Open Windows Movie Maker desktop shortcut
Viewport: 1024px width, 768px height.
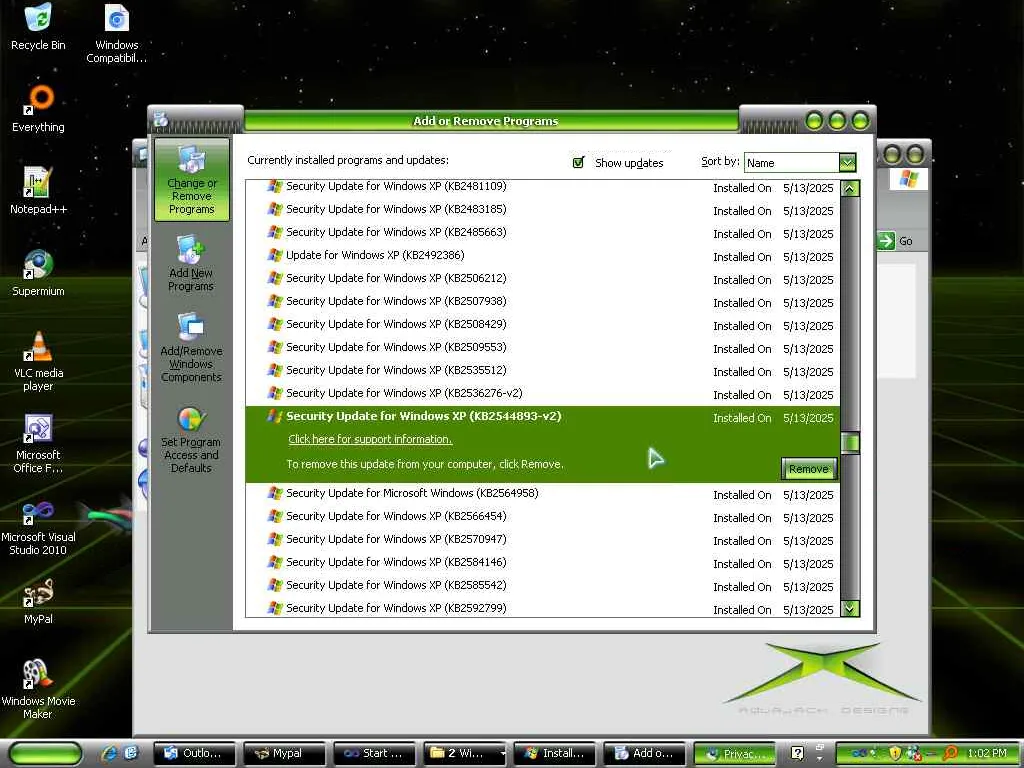tap(38, 688)
